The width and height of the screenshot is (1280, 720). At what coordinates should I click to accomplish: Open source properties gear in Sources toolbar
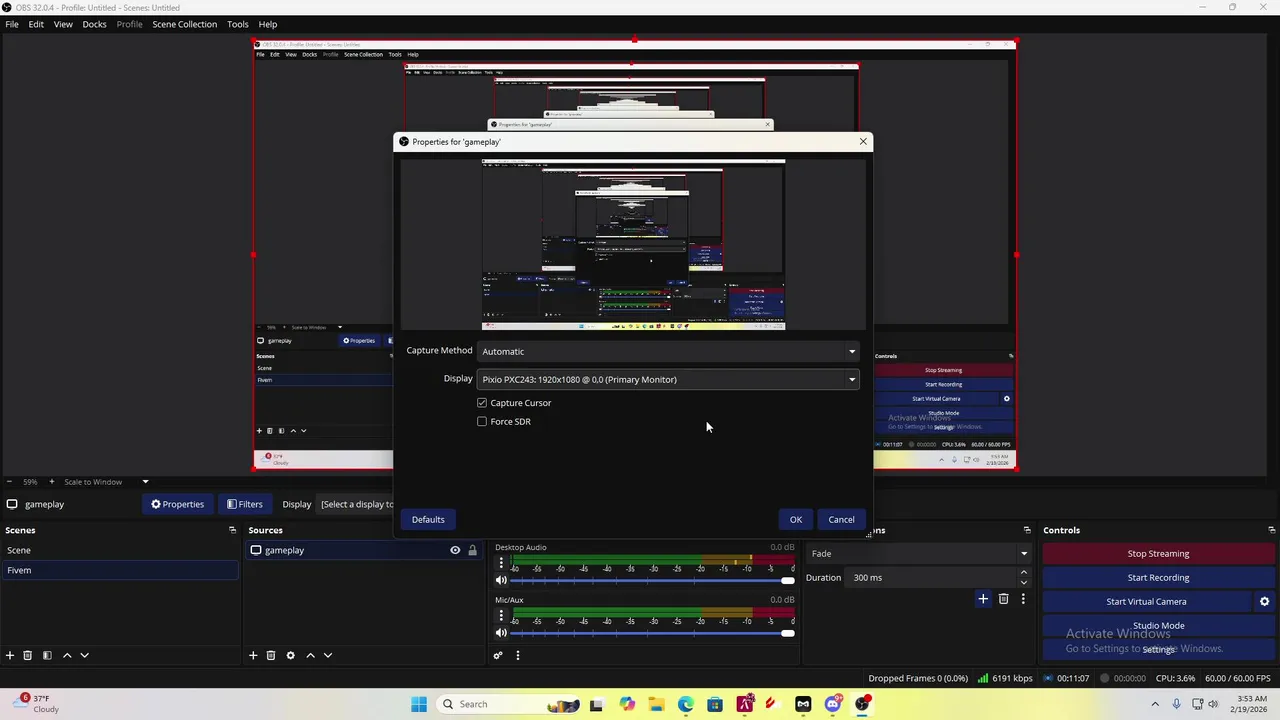(x=290, y=655)
